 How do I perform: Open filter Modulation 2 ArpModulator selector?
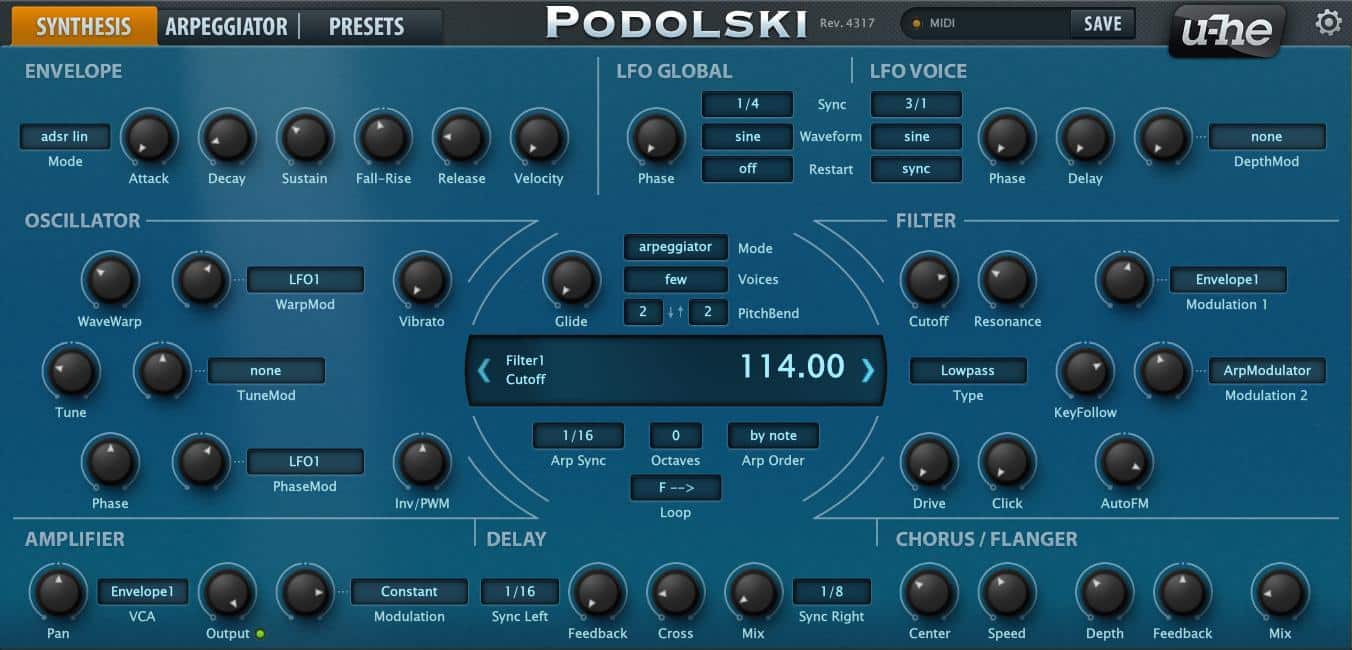click(x=1267, y=371)
